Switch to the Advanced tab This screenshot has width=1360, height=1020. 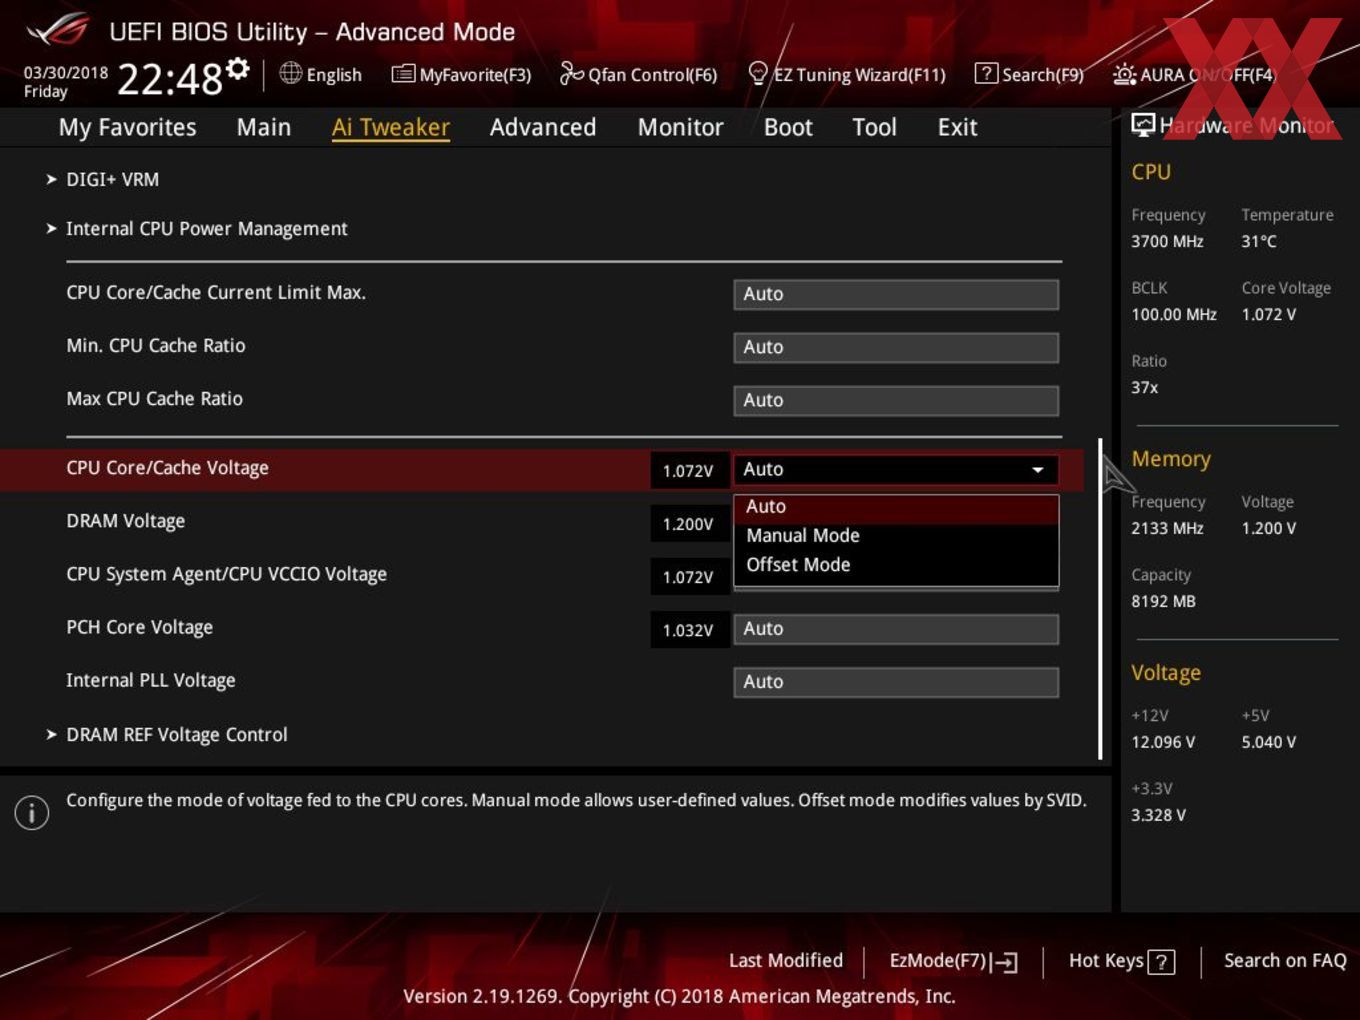(543, 127)
